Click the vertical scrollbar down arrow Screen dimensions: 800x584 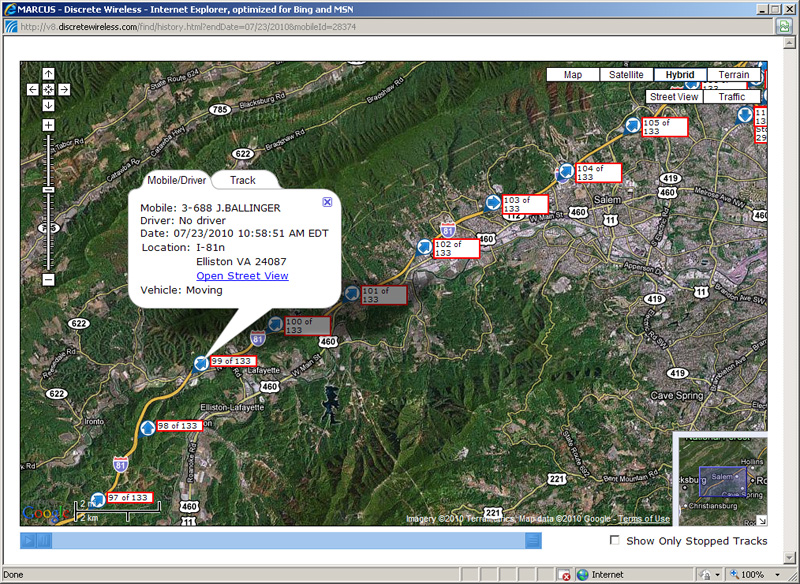click(x=787, y=558)
